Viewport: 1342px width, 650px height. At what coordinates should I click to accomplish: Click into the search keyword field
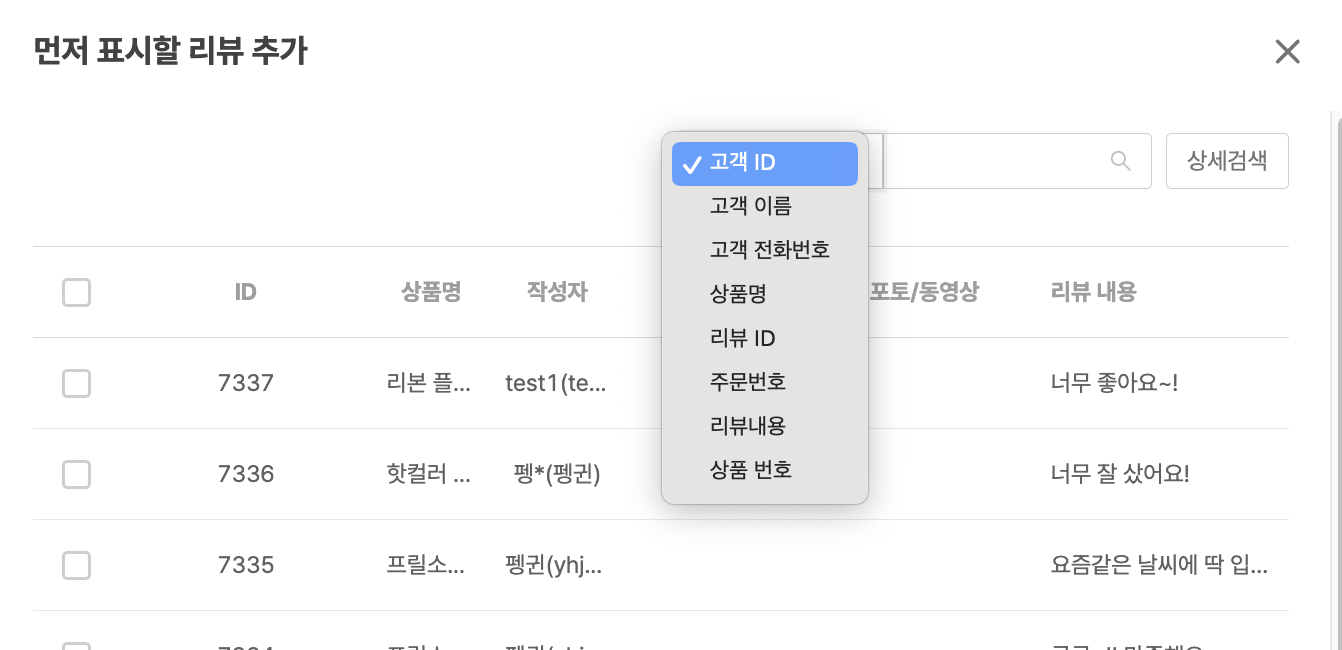[995, 161]
